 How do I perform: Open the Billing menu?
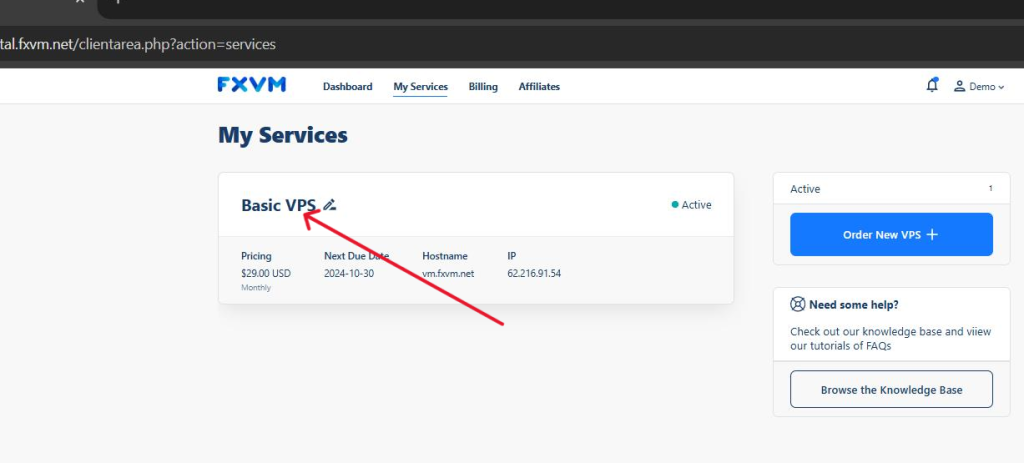[x=483, y=87]
